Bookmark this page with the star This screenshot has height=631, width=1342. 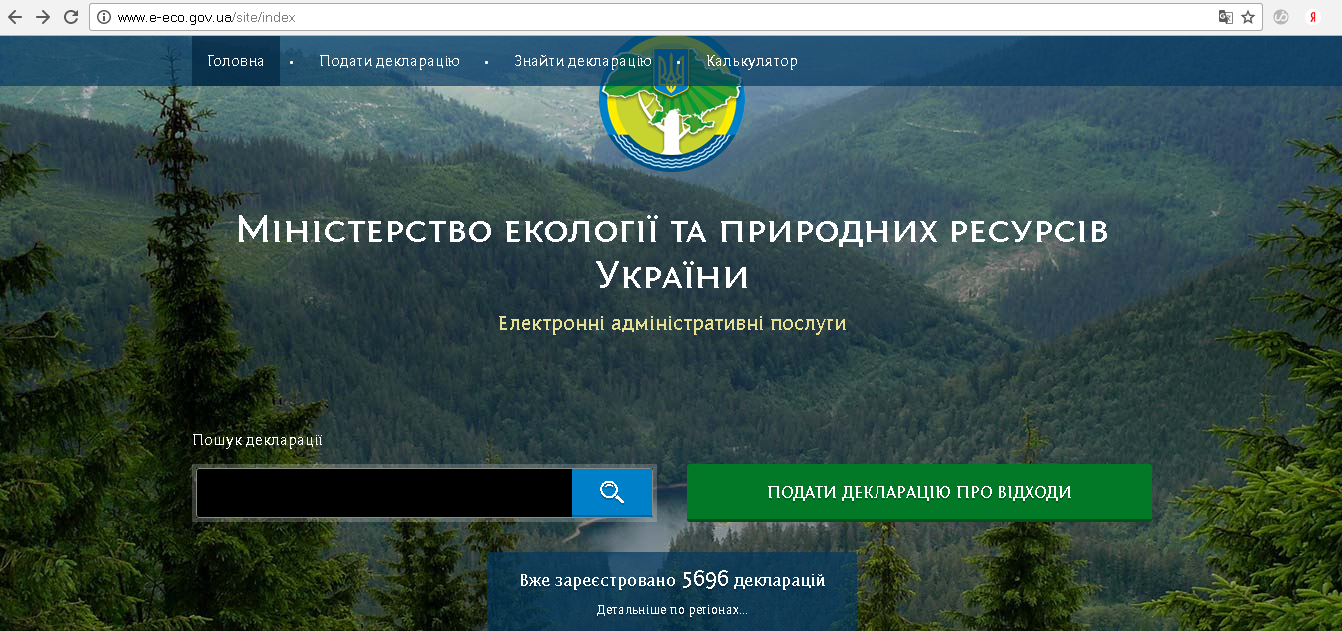point(1248,17)
